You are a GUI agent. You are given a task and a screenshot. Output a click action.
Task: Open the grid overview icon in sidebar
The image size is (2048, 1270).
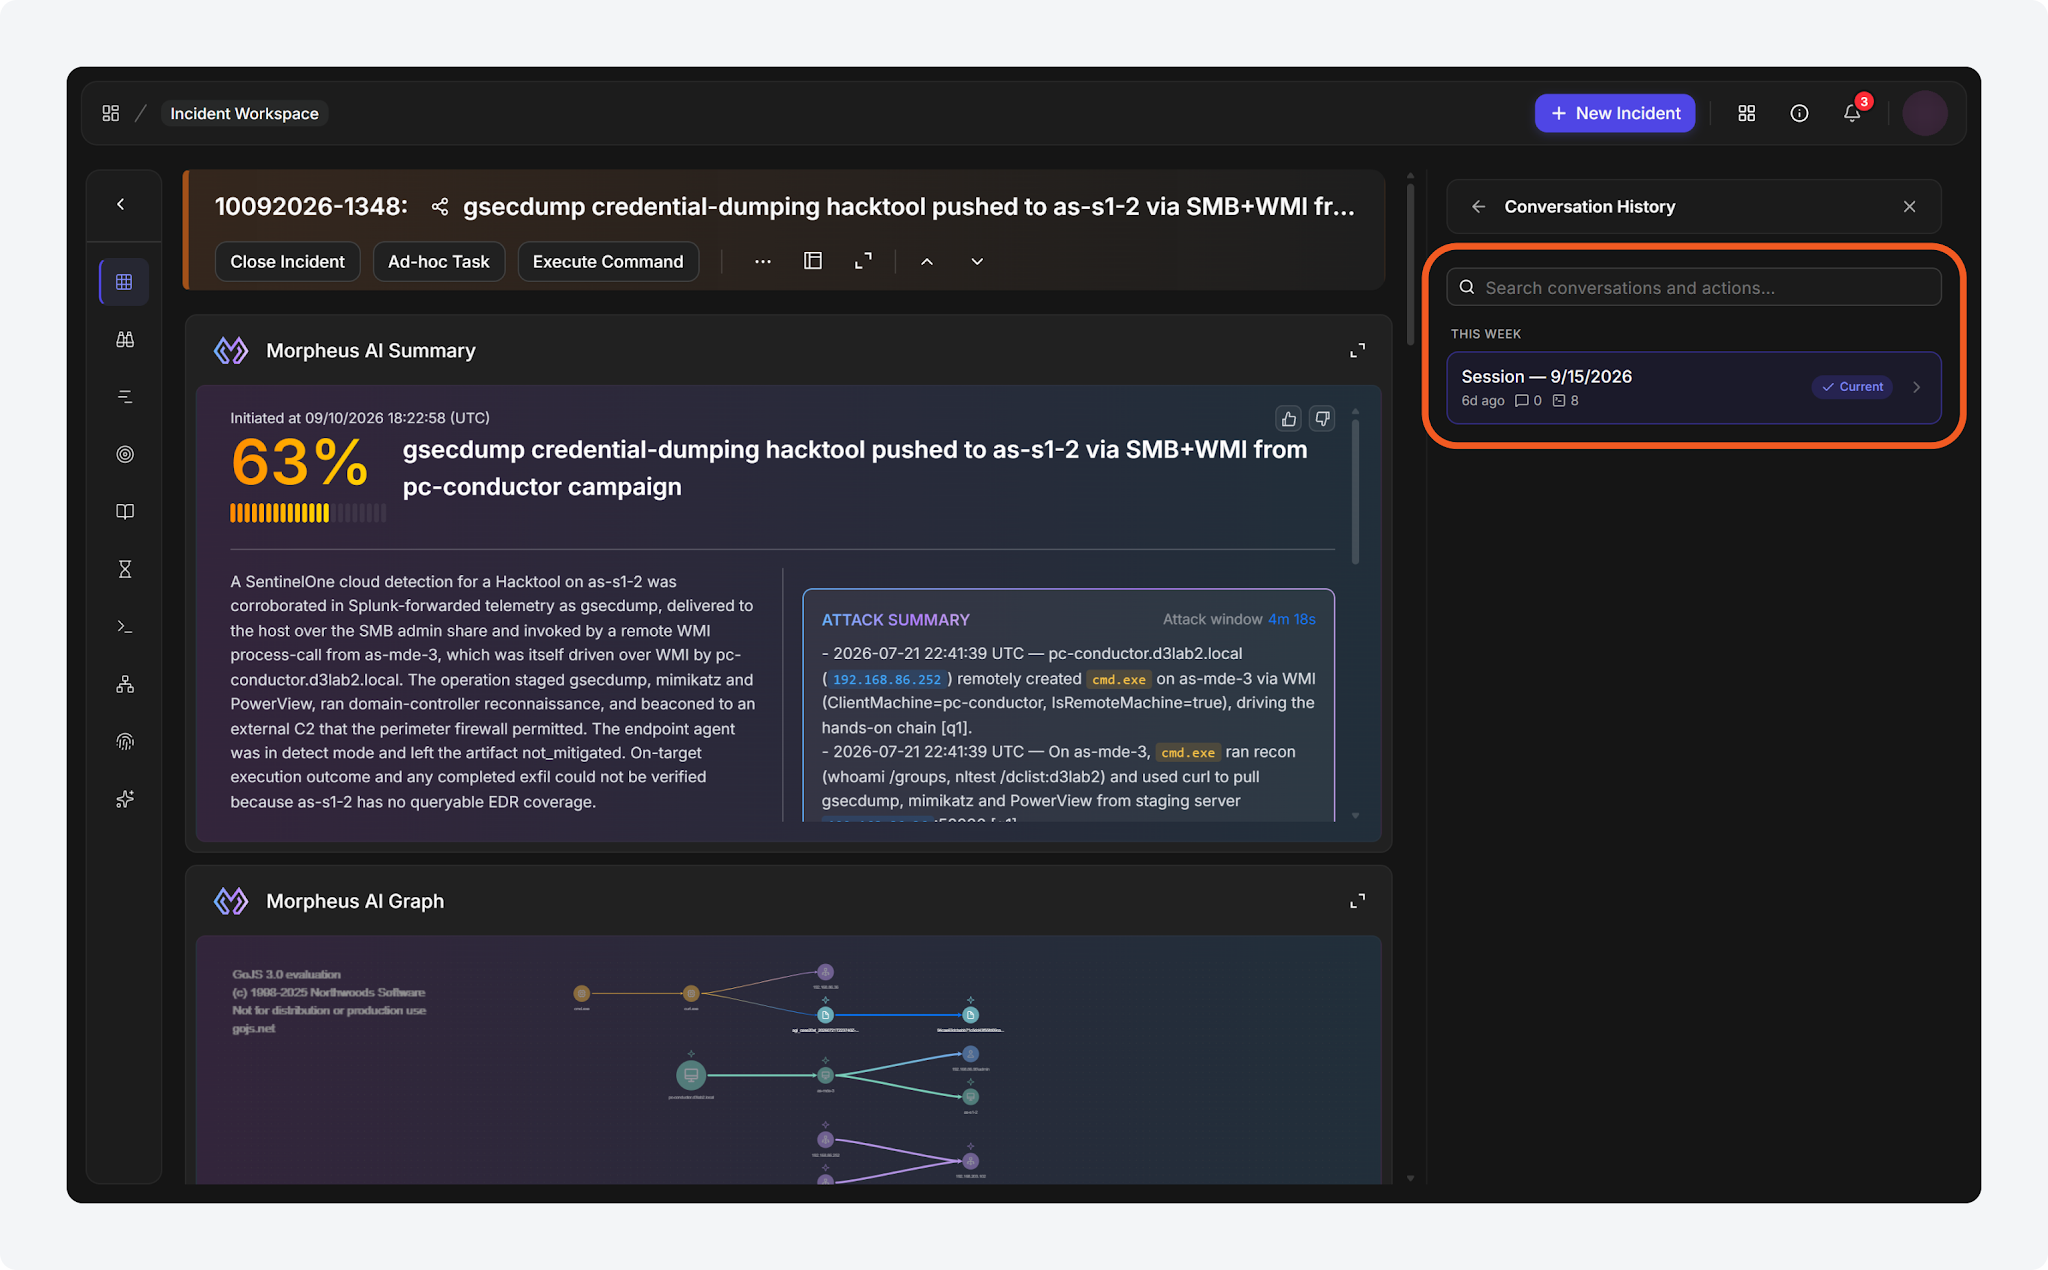pos(124,282)
